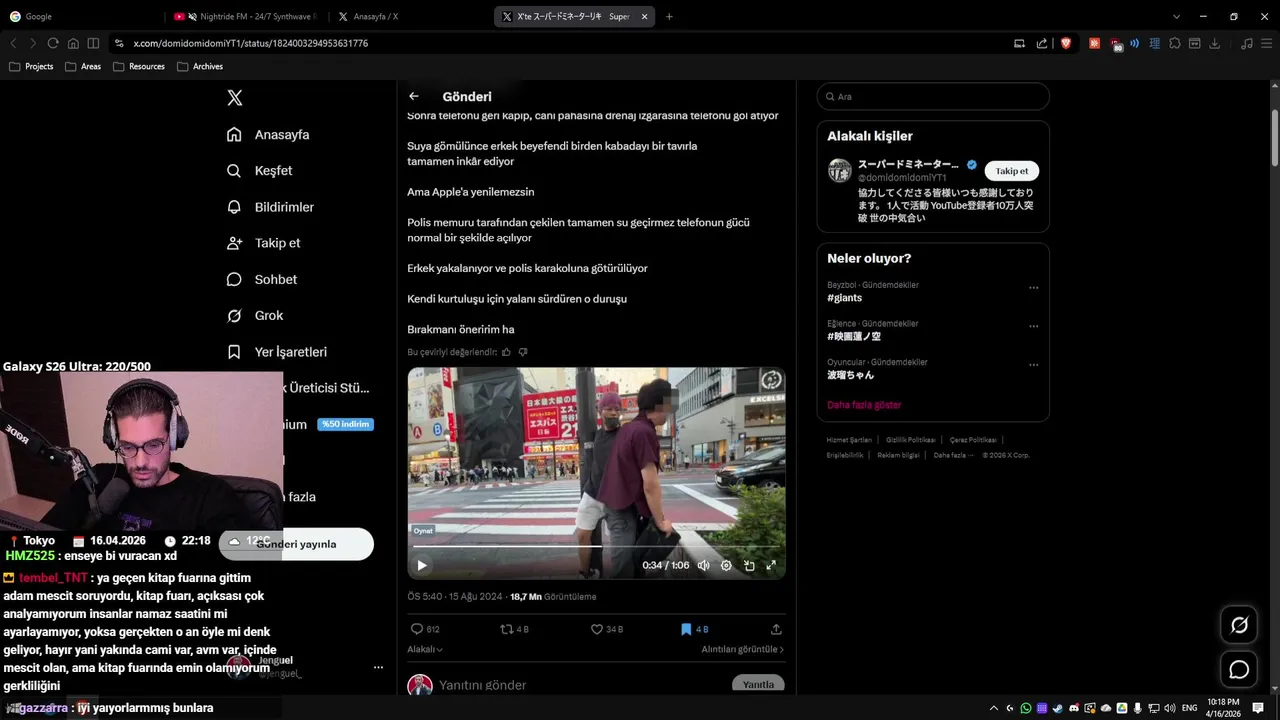The height and width of the screenshot is (720, 1280).
Task: Rate the translation with thumbs up
Action: point(506,352)
